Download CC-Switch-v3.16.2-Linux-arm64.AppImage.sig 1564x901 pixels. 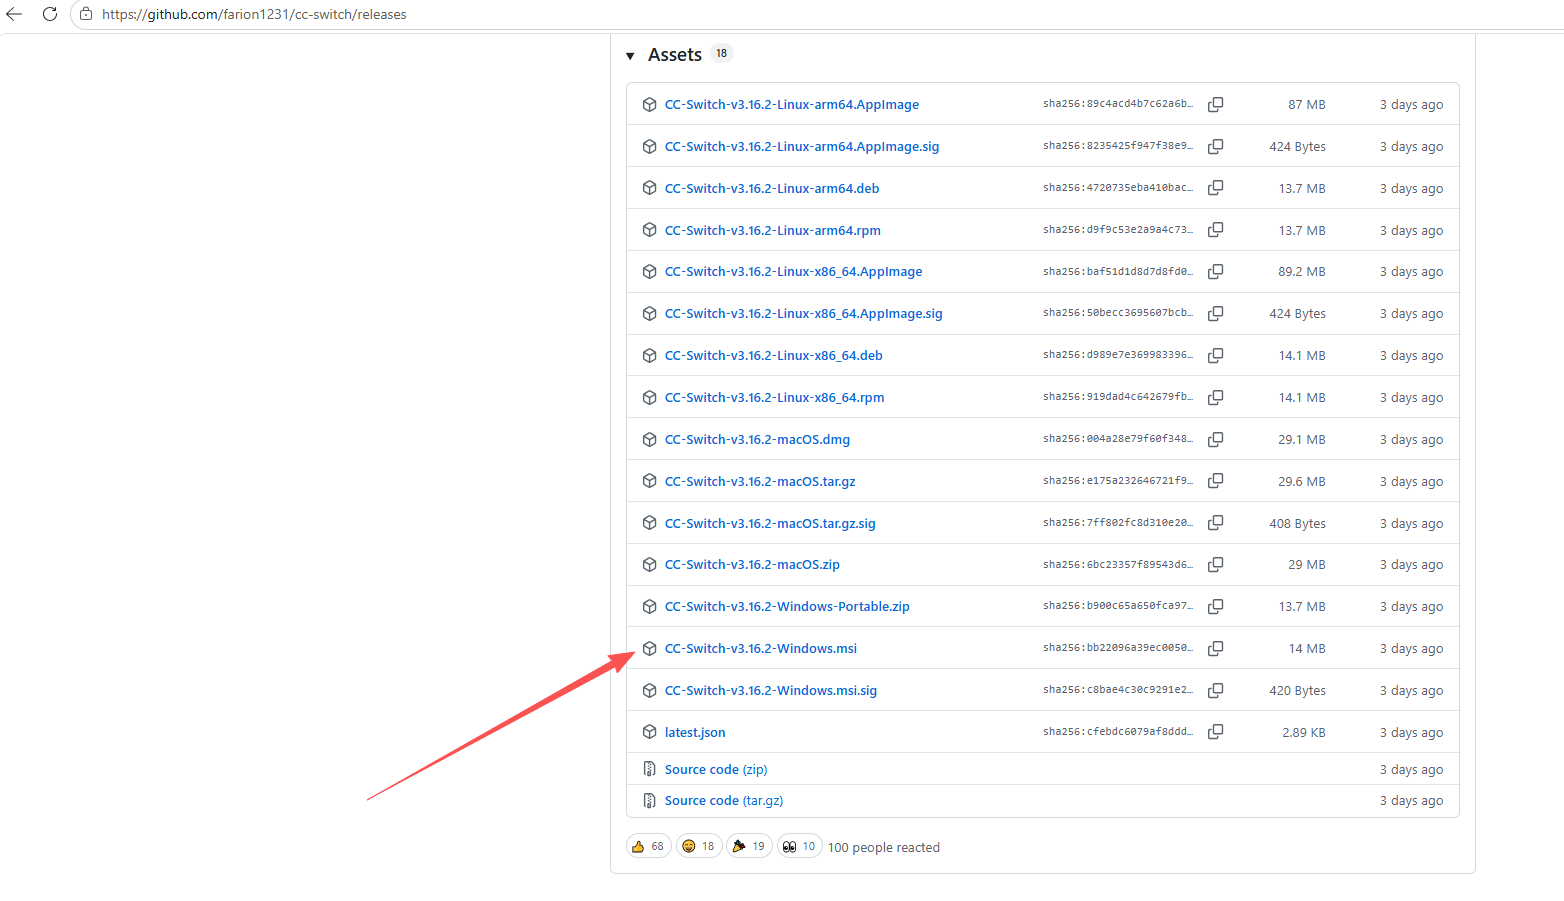click(x=802, y=147)
